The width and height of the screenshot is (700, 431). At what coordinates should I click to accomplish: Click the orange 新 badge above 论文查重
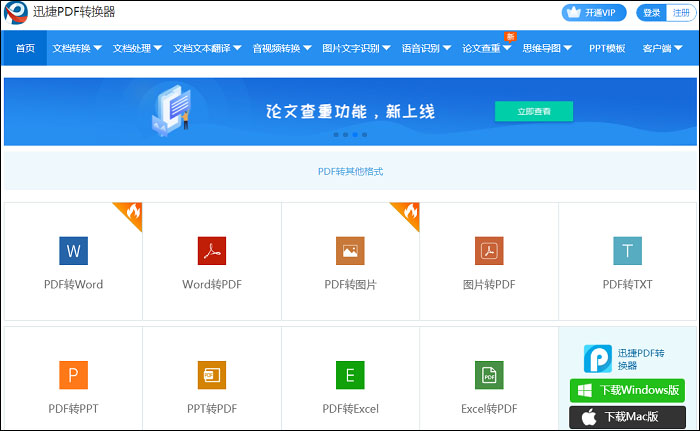coord(510,37)
